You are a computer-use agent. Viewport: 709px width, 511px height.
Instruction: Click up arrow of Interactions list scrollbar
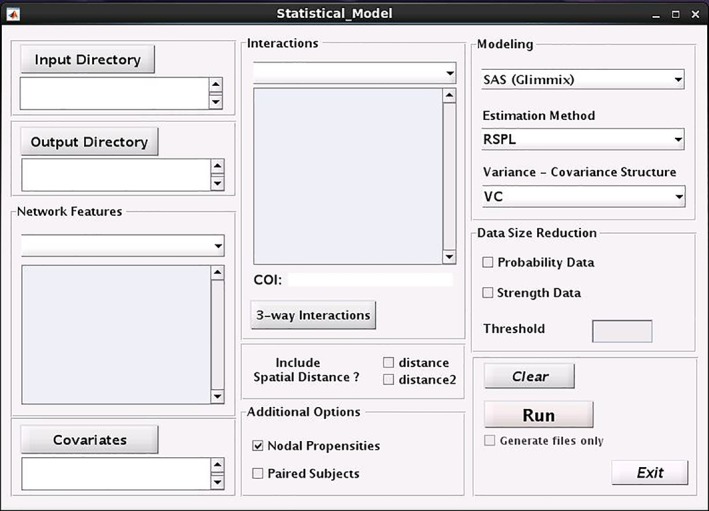point(449,95)
